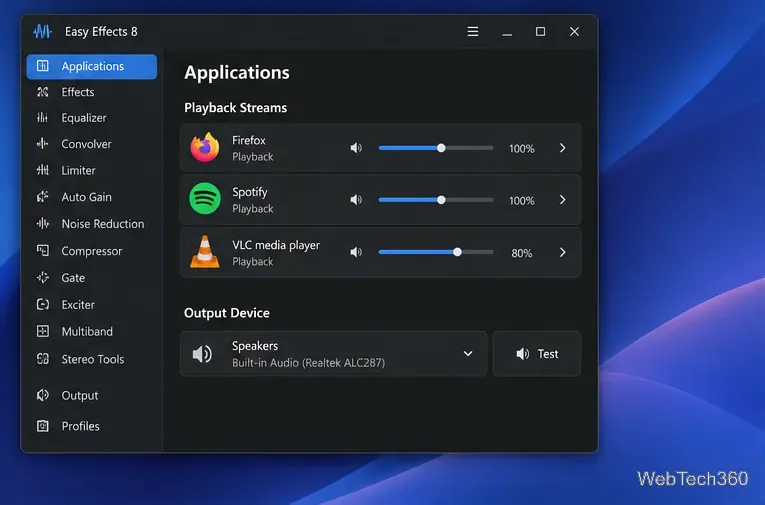
Task: Mute the VLC media player stream
Action: point(356,252)
